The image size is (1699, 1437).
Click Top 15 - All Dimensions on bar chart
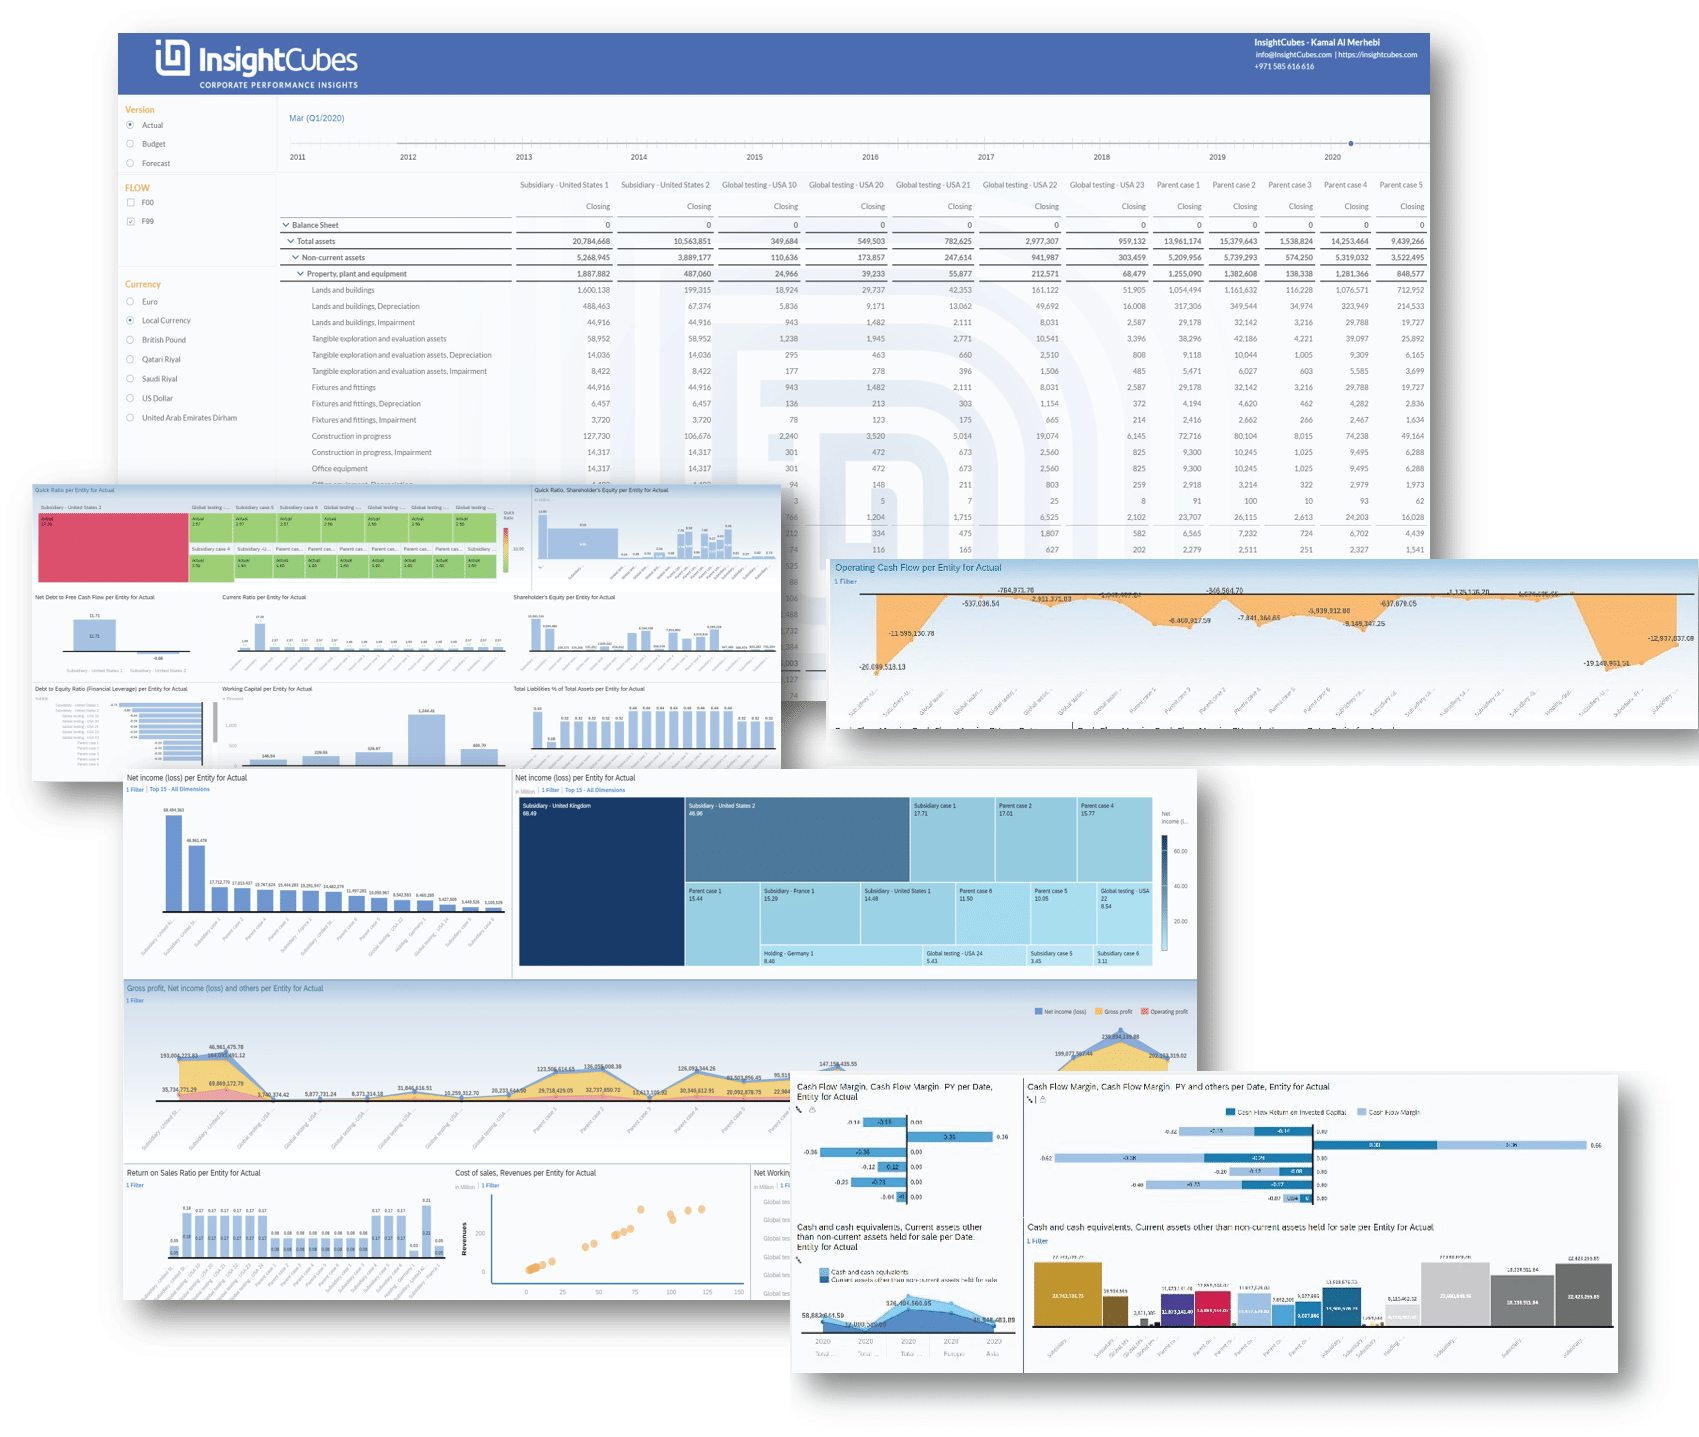point(180,790)
